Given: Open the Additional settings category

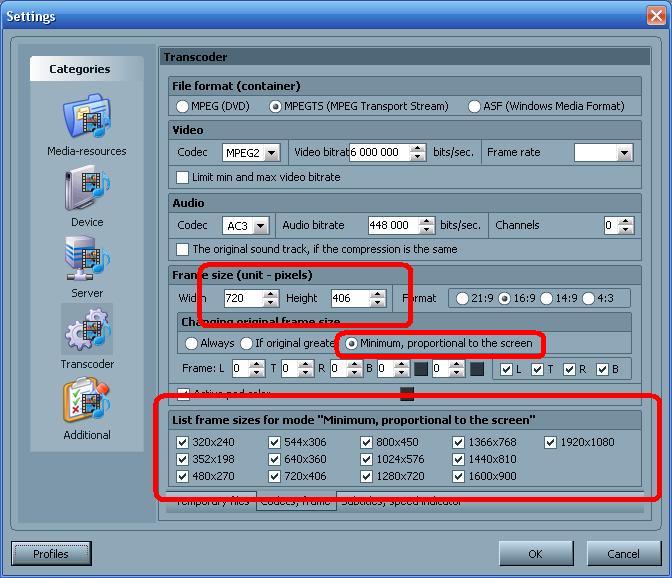Looking at the screenshot, I should coord(87,408).
